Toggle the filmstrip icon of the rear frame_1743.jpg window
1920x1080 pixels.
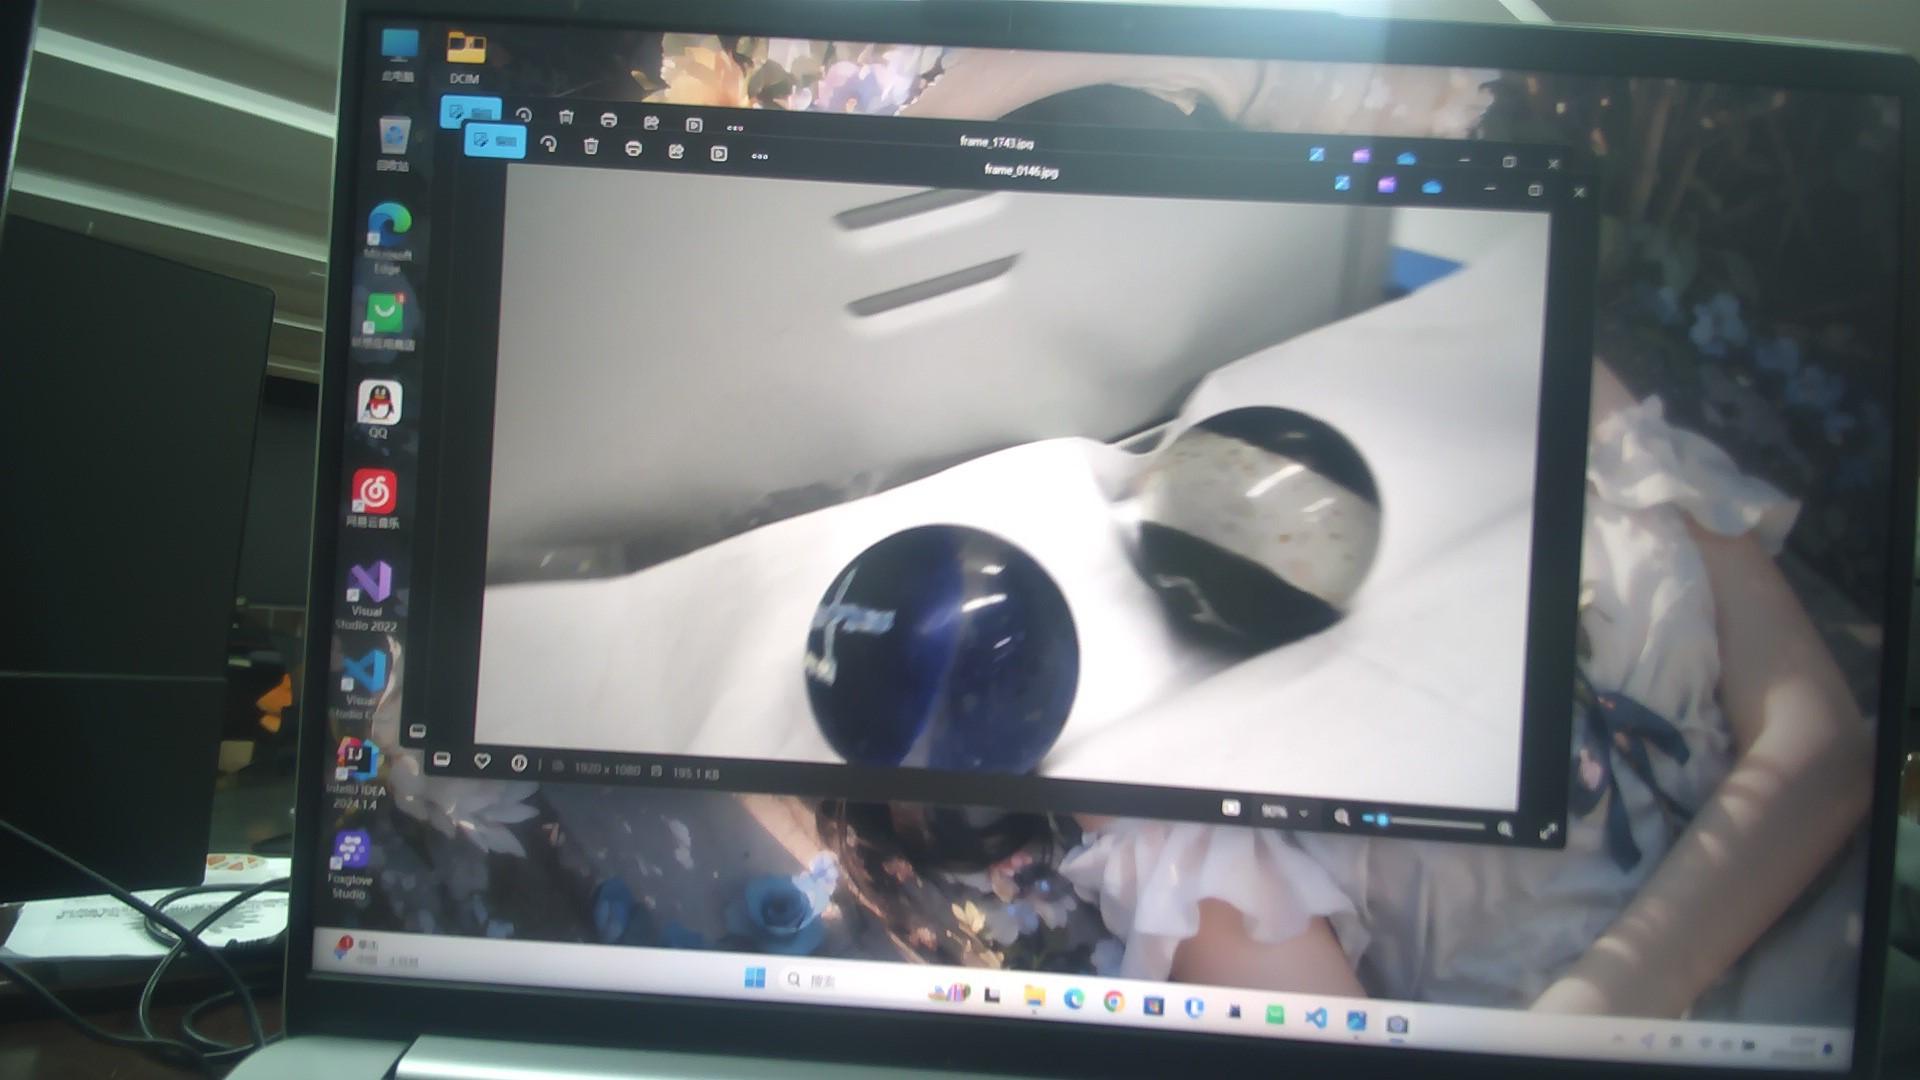tap(418, 731)
